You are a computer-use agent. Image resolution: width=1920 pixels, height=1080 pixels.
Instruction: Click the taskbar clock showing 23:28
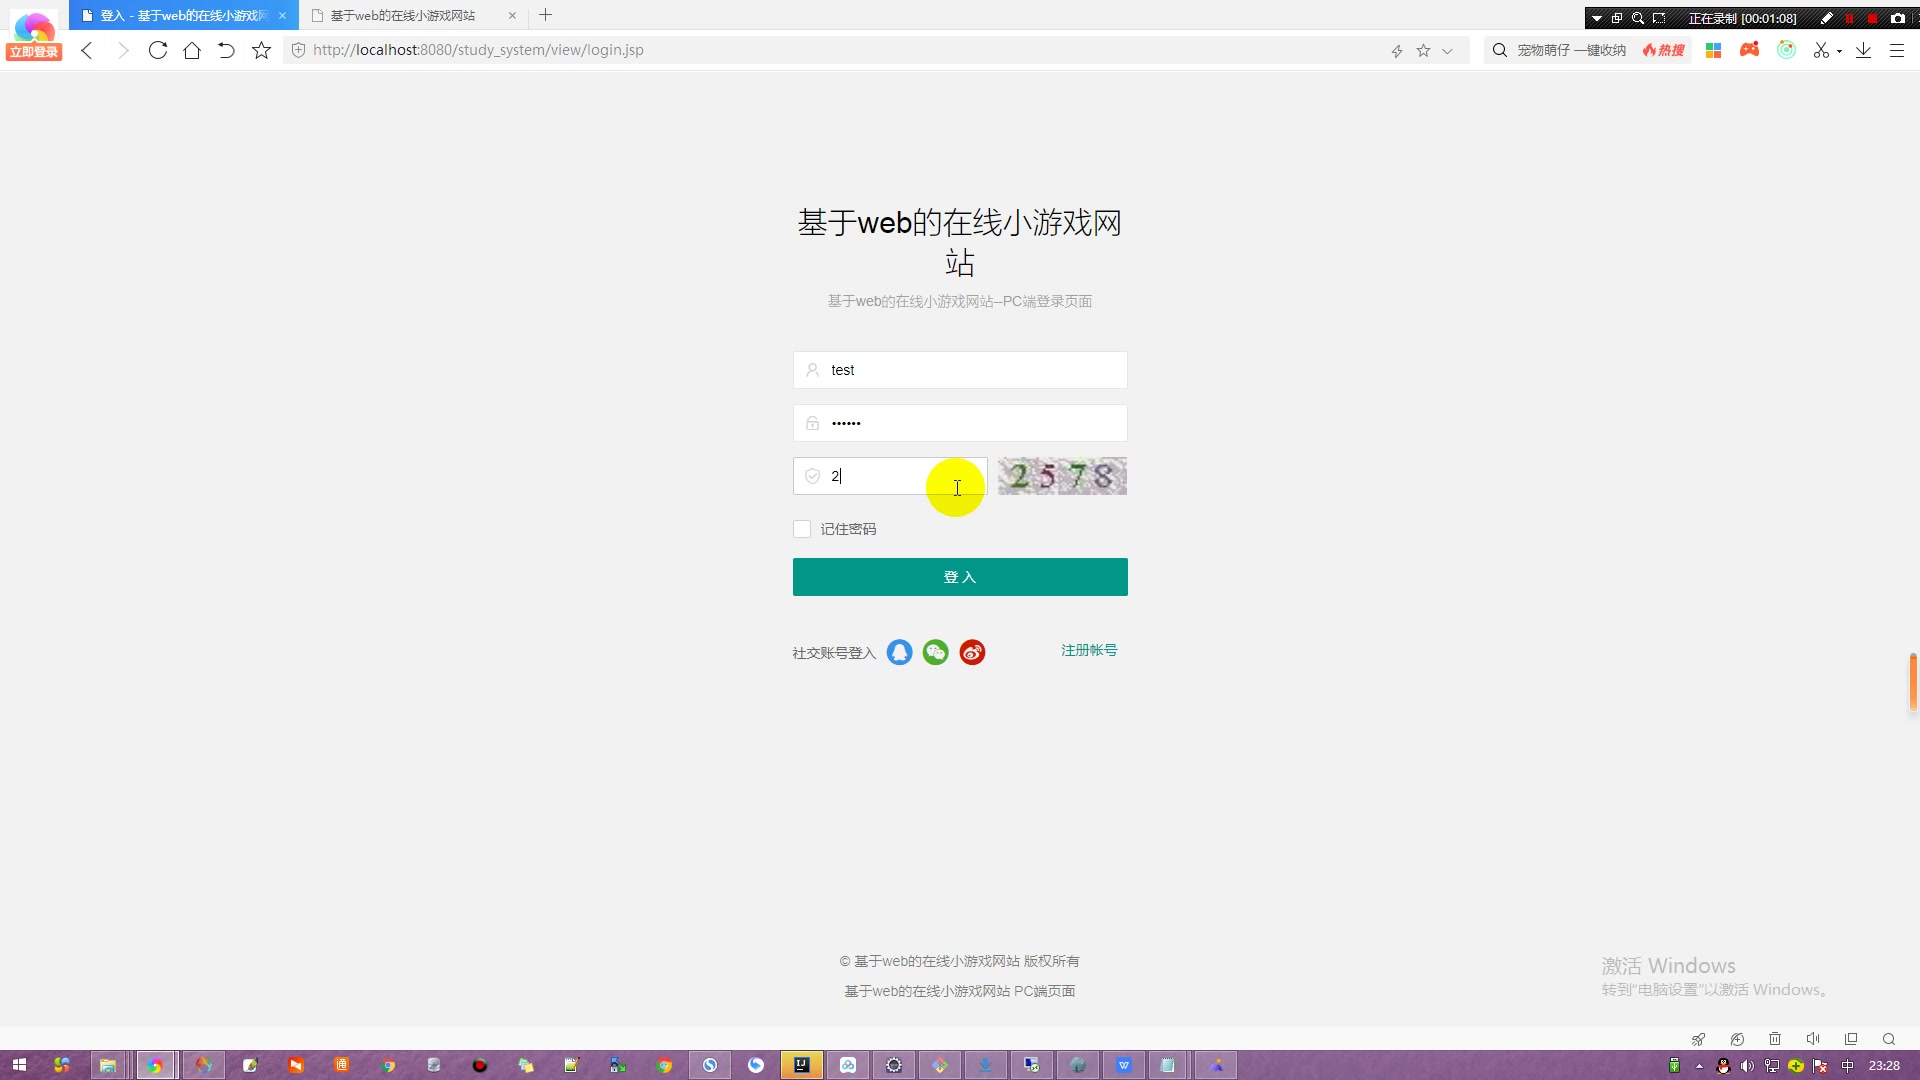click(x=1884, y=1066)
